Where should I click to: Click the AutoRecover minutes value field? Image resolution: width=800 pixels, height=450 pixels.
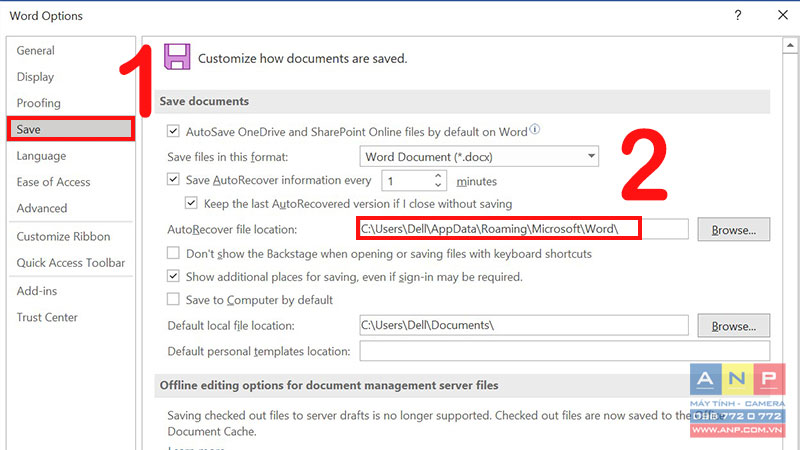[407, 181]
